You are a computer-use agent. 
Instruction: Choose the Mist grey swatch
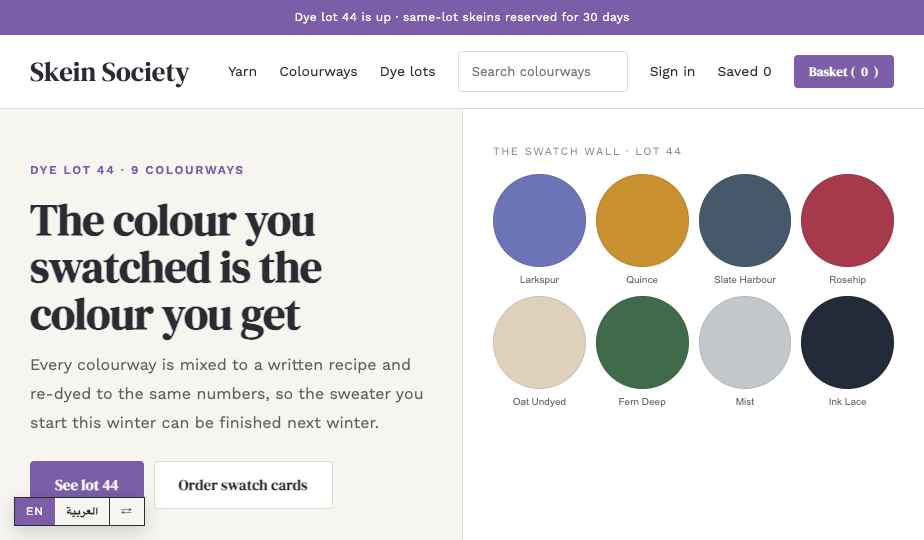click(x=745, y=342)
